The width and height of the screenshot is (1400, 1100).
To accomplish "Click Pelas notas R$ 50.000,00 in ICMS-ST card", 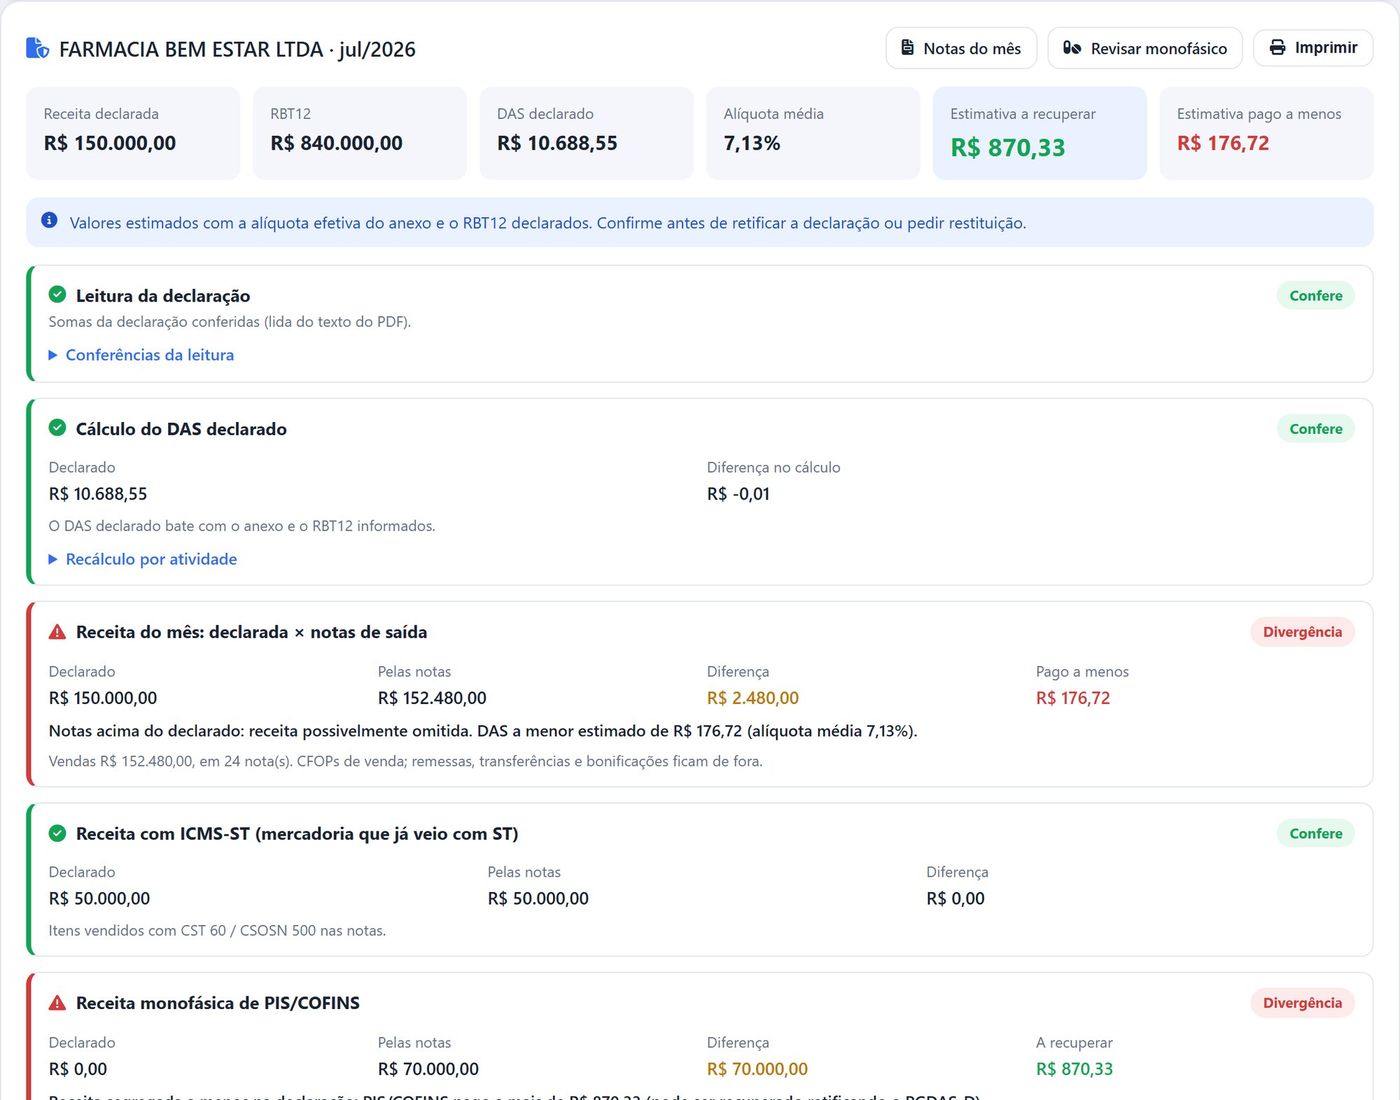I will pyautogui.click(x=538, y=898).
